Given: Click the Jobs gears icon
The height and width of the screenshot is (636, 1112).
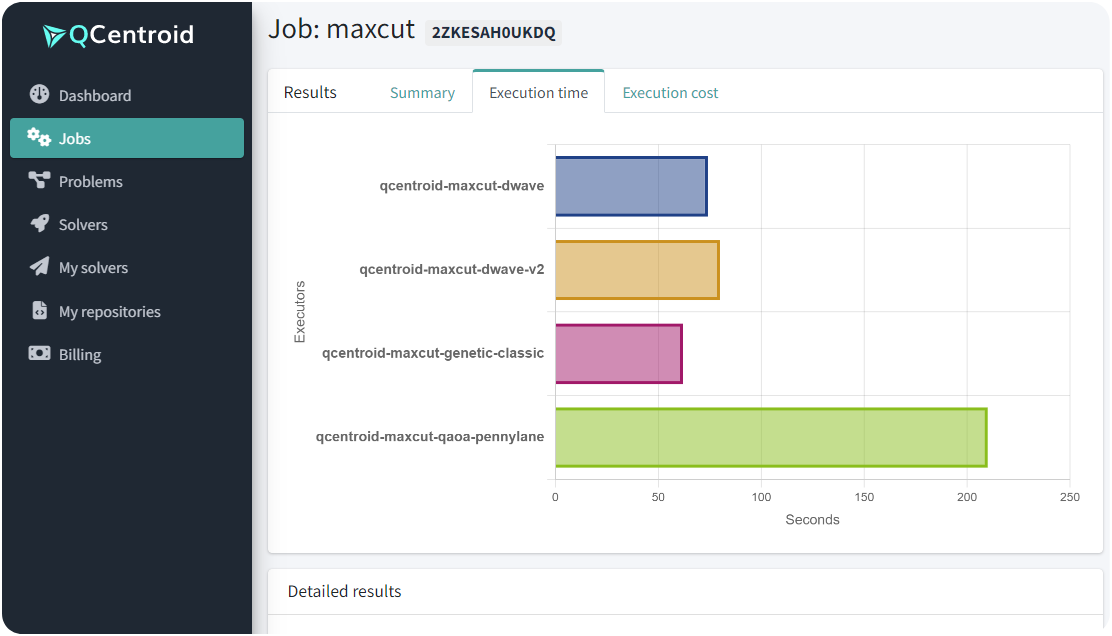Looking at the screenshot, I should 39,138.
